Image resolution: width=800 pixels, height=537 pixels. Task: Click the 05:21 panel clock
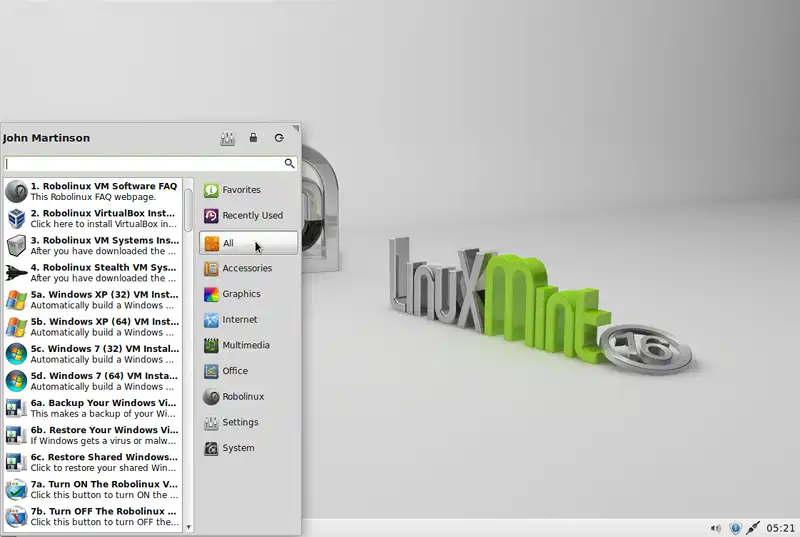tap(780, 528)
